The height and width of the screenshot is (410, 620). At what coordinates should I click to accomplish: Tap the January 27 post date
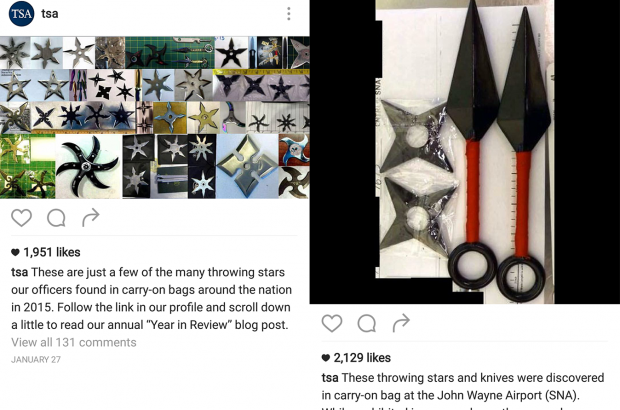pos(36,360)
